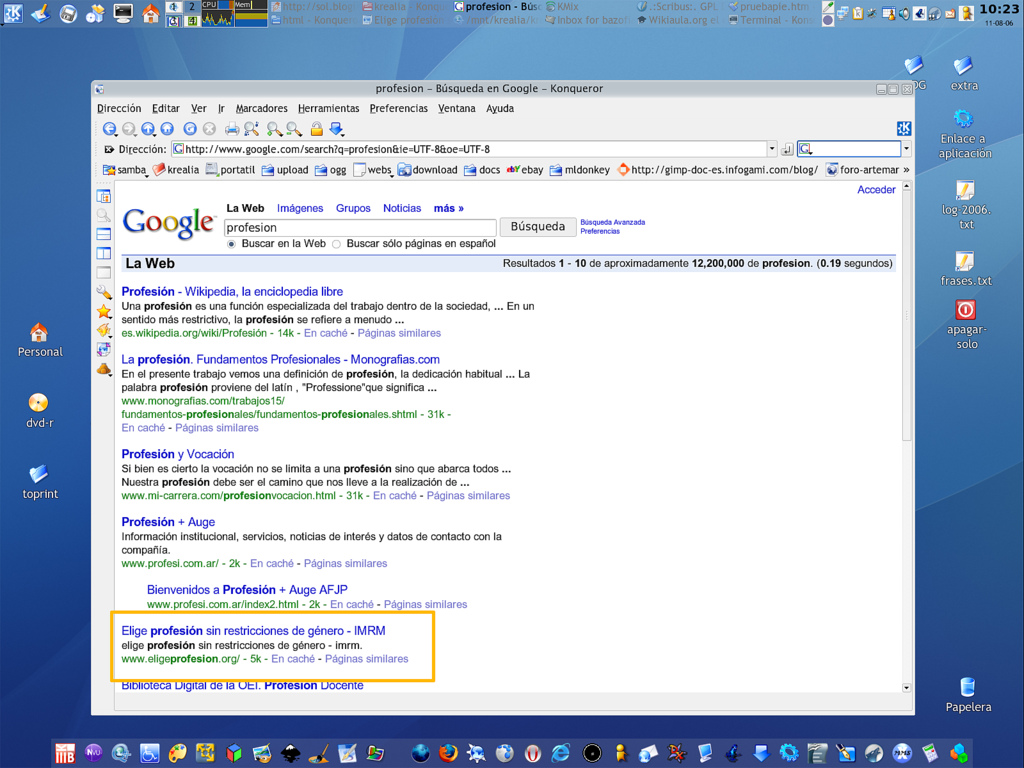1024x768 pixels.
Task: Open the K menu on the top panel
Action: coord(13,13)
